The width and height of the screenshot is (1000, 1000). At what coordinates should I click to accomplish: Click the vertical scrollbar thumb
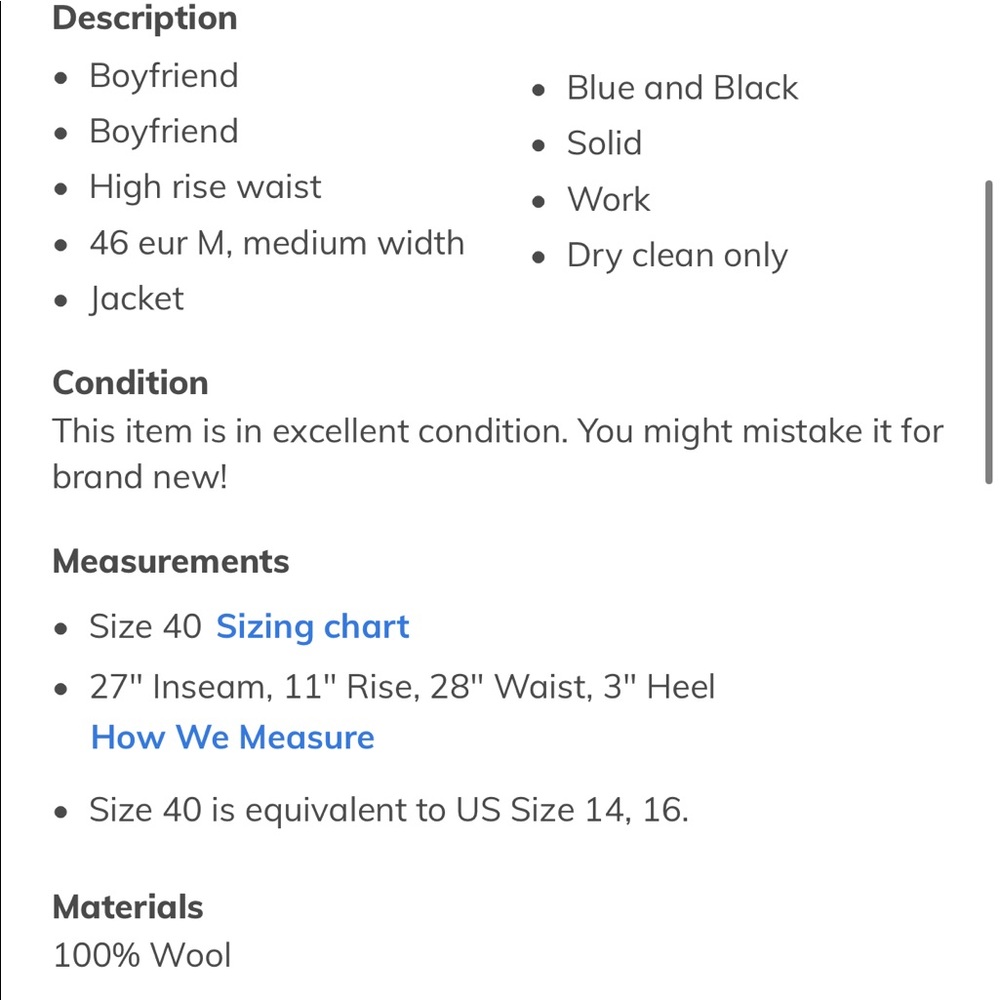coord(988,332)
